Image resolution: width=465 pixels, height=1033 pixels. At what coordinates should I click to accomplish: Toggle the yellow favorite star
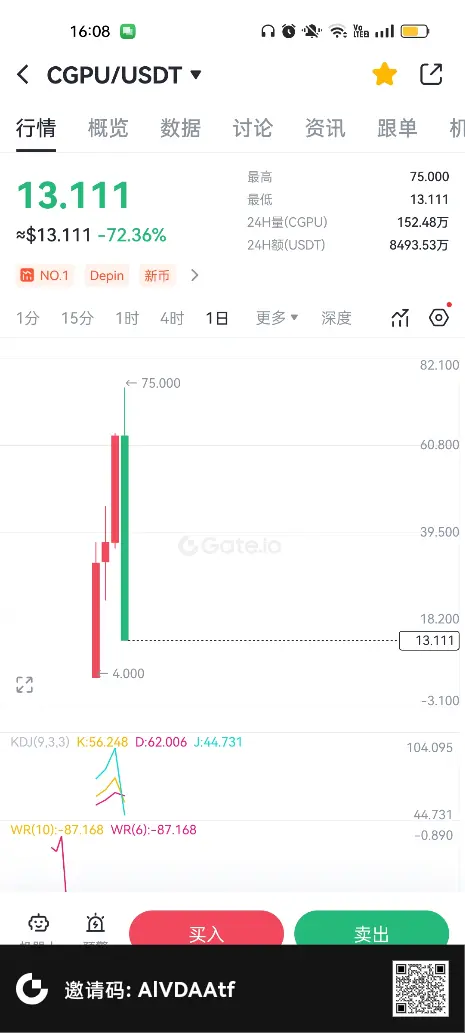click(x=385, y=74)
